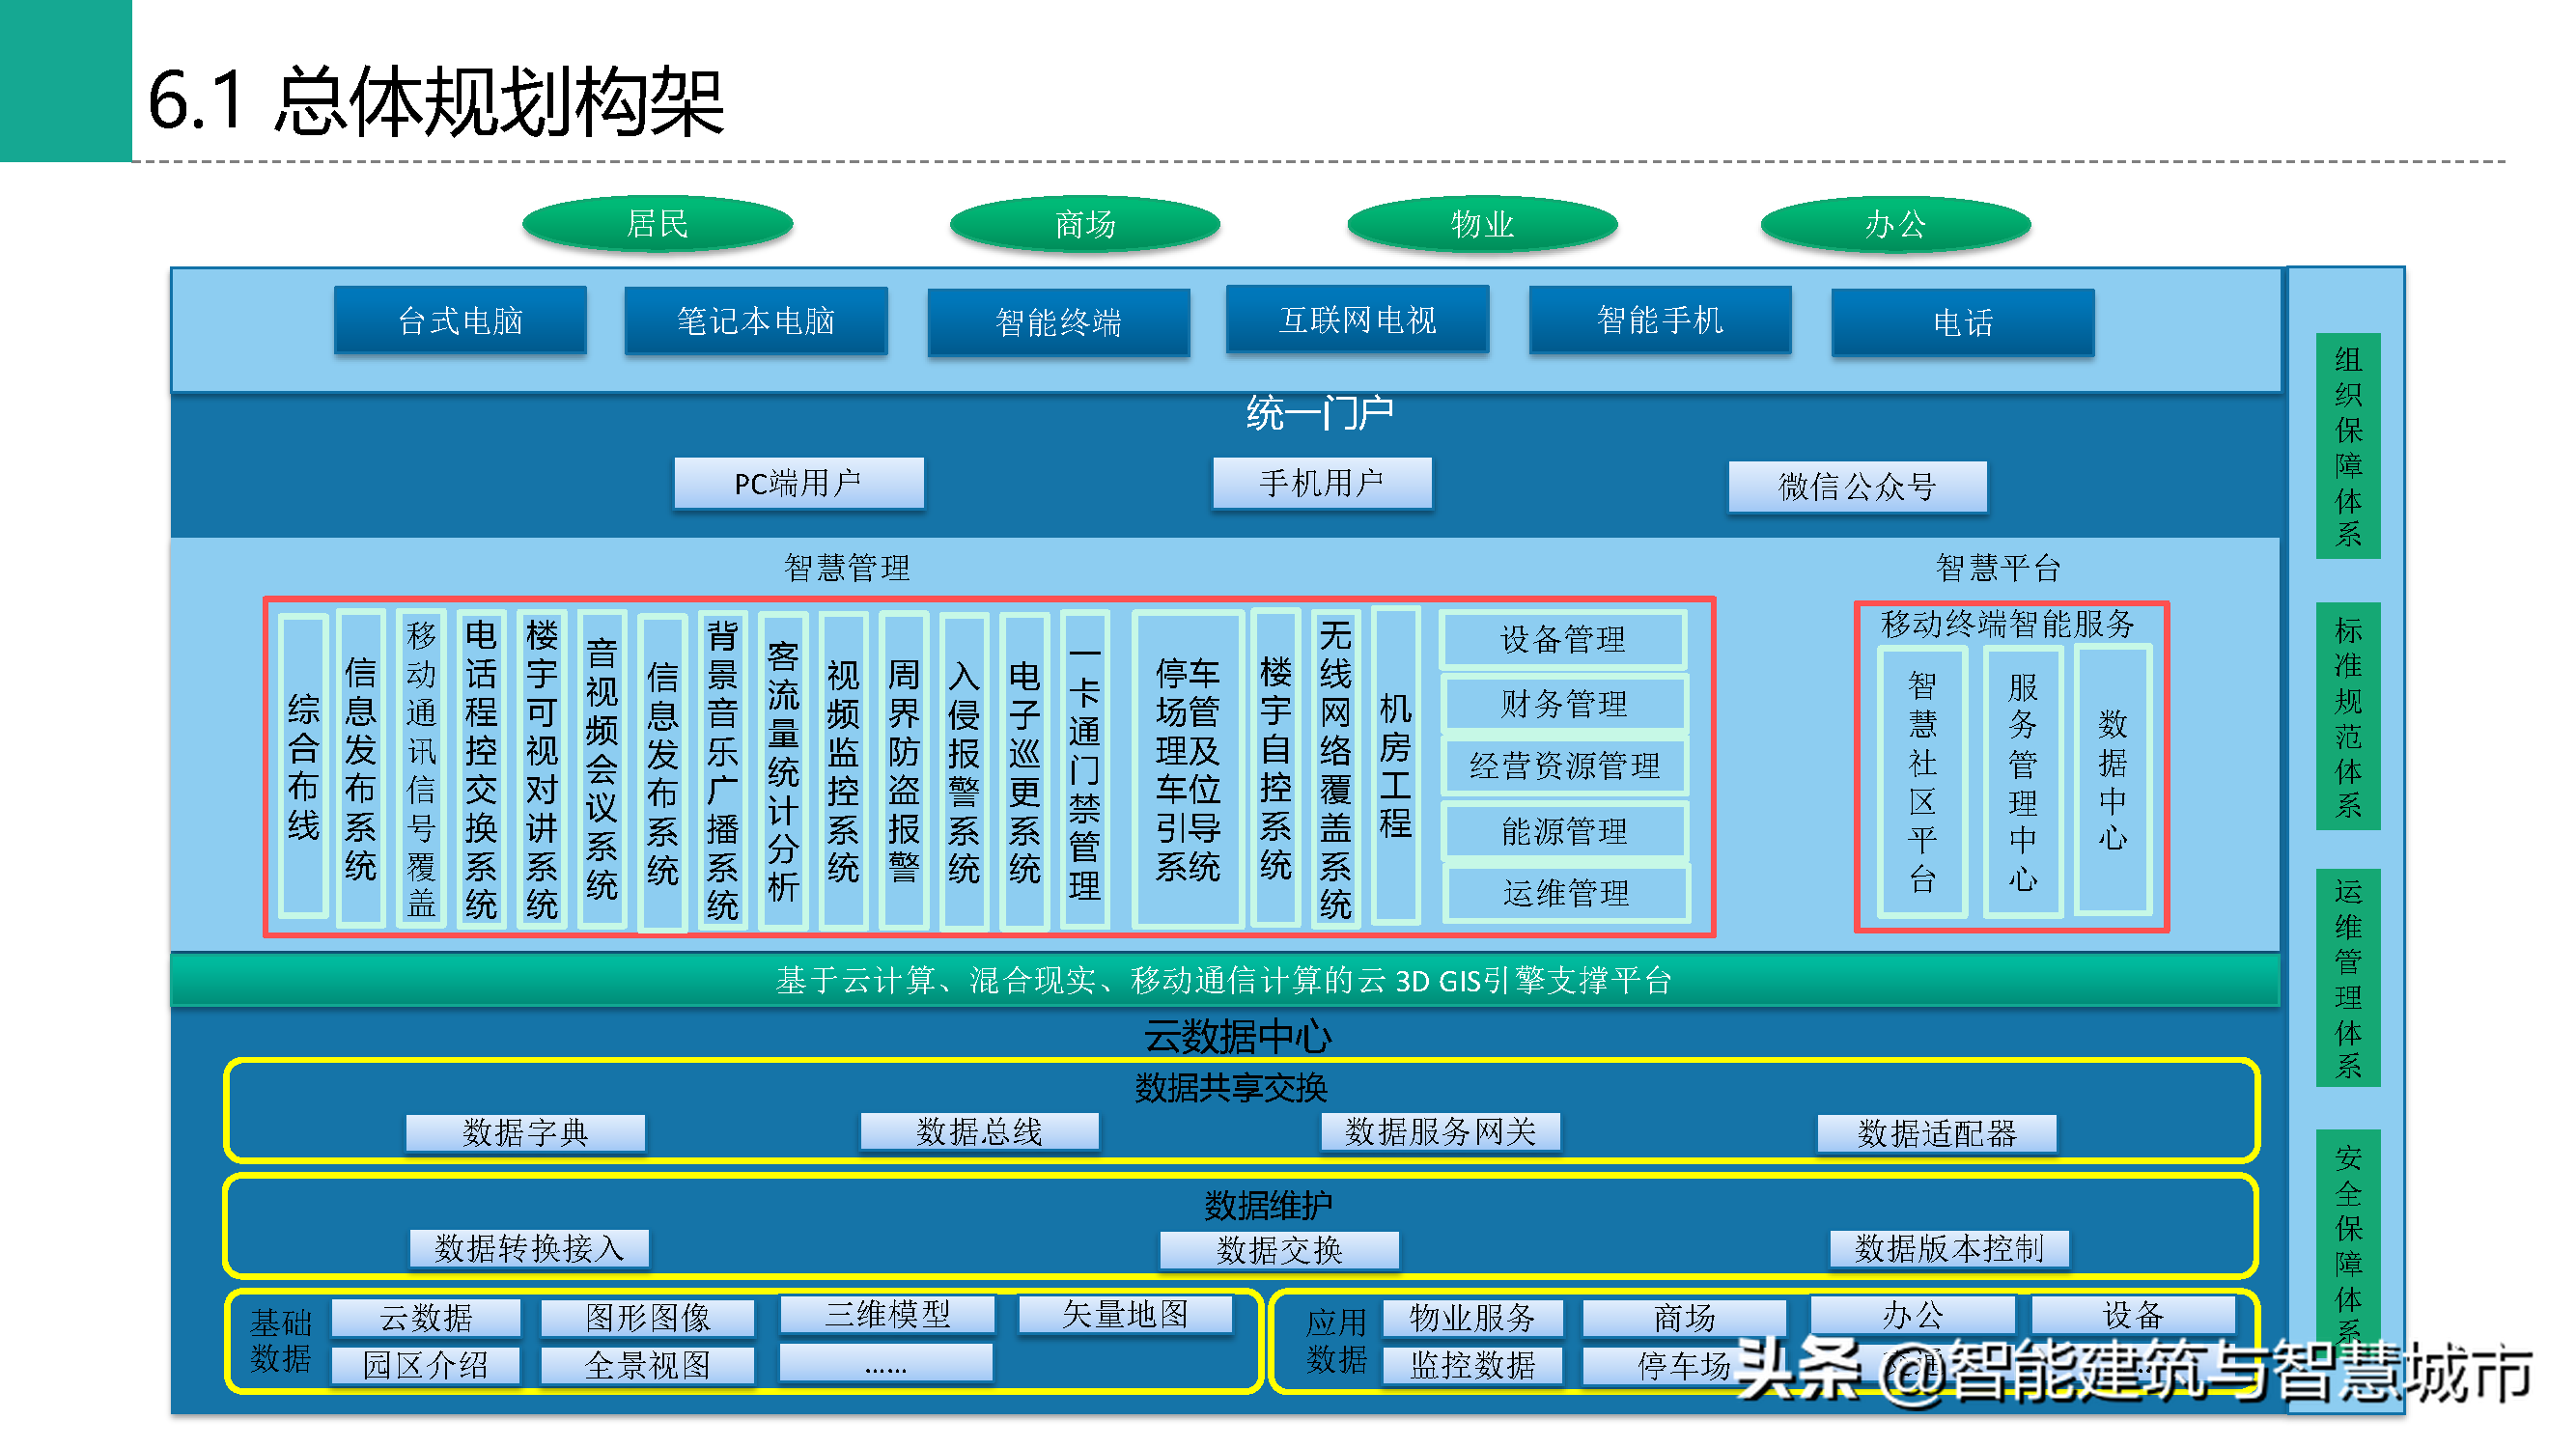Viewport: 2576px width, 1448px height.
Task: Click the 居民 green oval
Action: point(657,223)
